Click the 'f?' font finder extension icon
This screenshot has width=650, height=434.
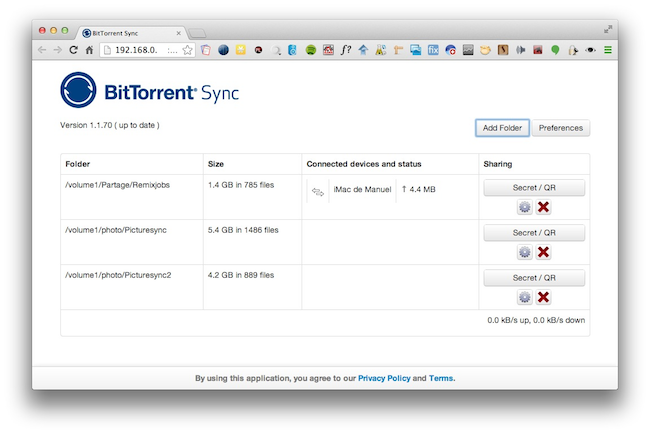[x=345, y=50]
